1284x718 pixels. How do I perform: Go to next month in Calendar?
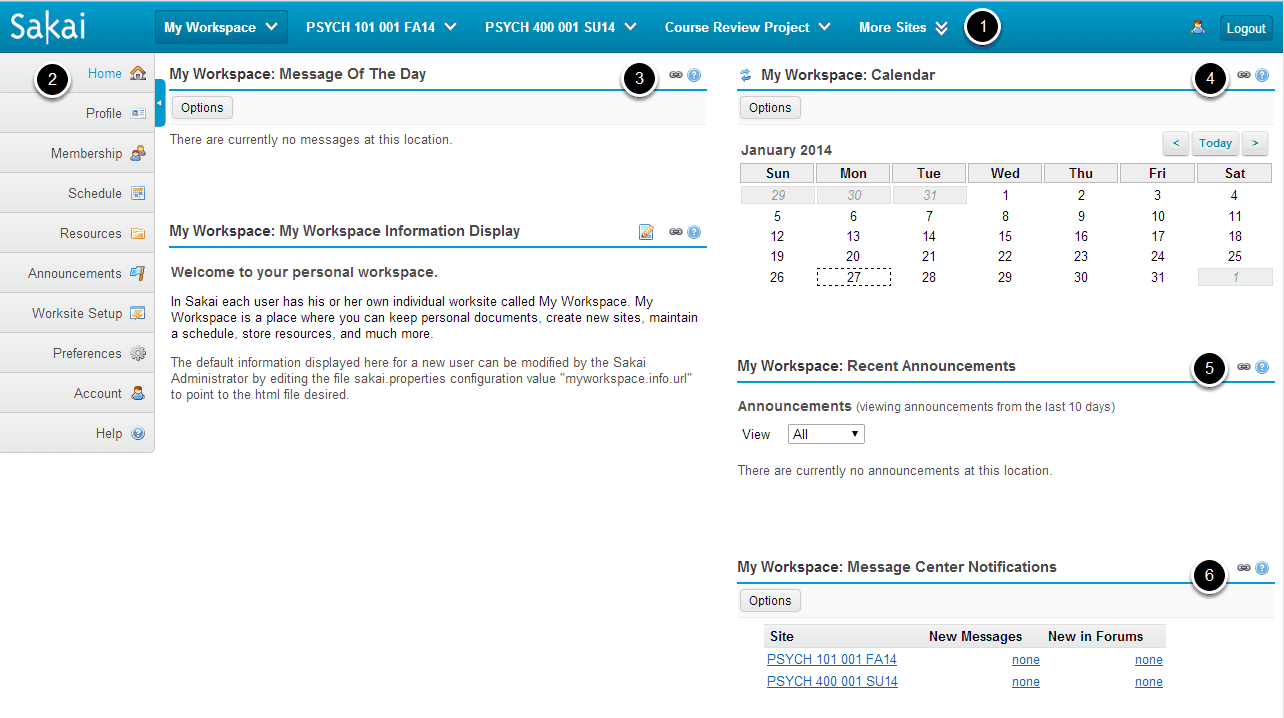coord(1255,143)
